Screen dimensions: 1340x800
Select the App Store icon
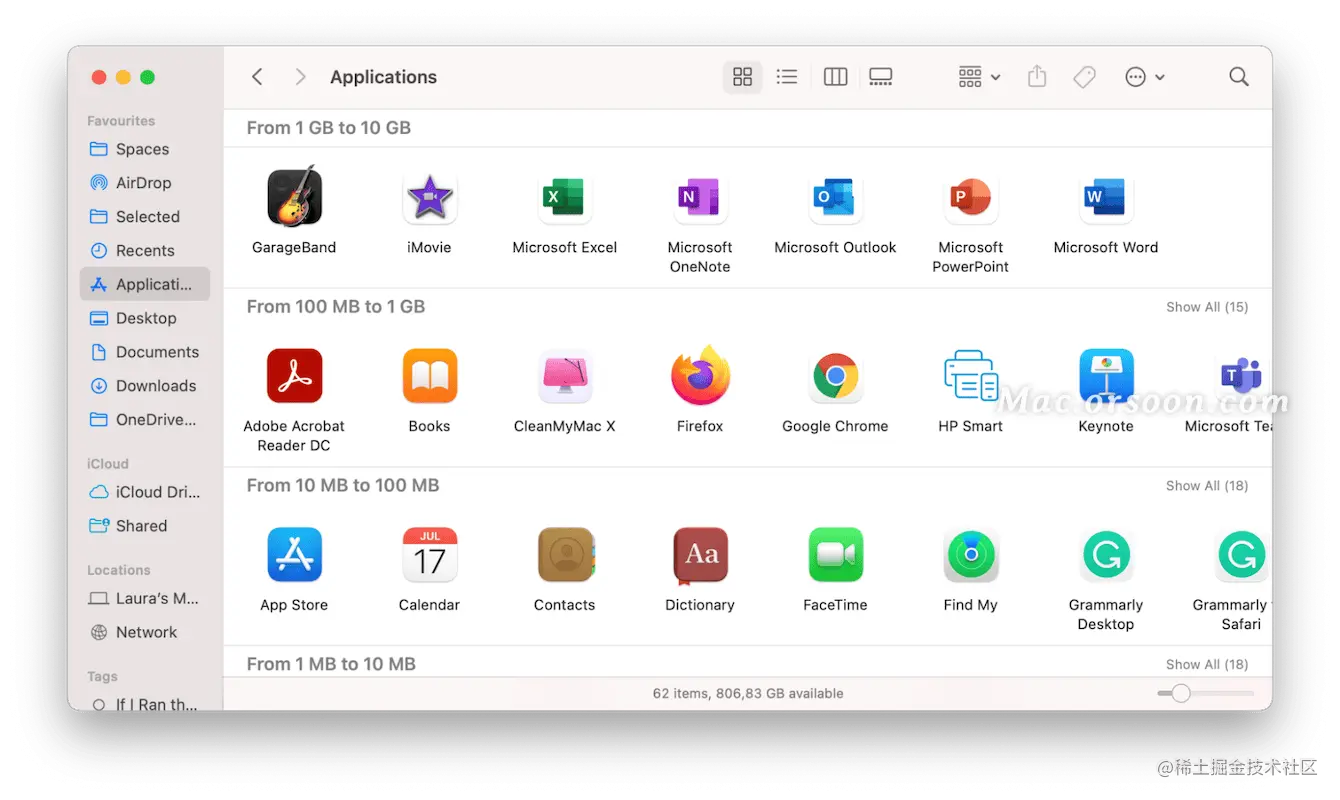(x=294, y=555)
